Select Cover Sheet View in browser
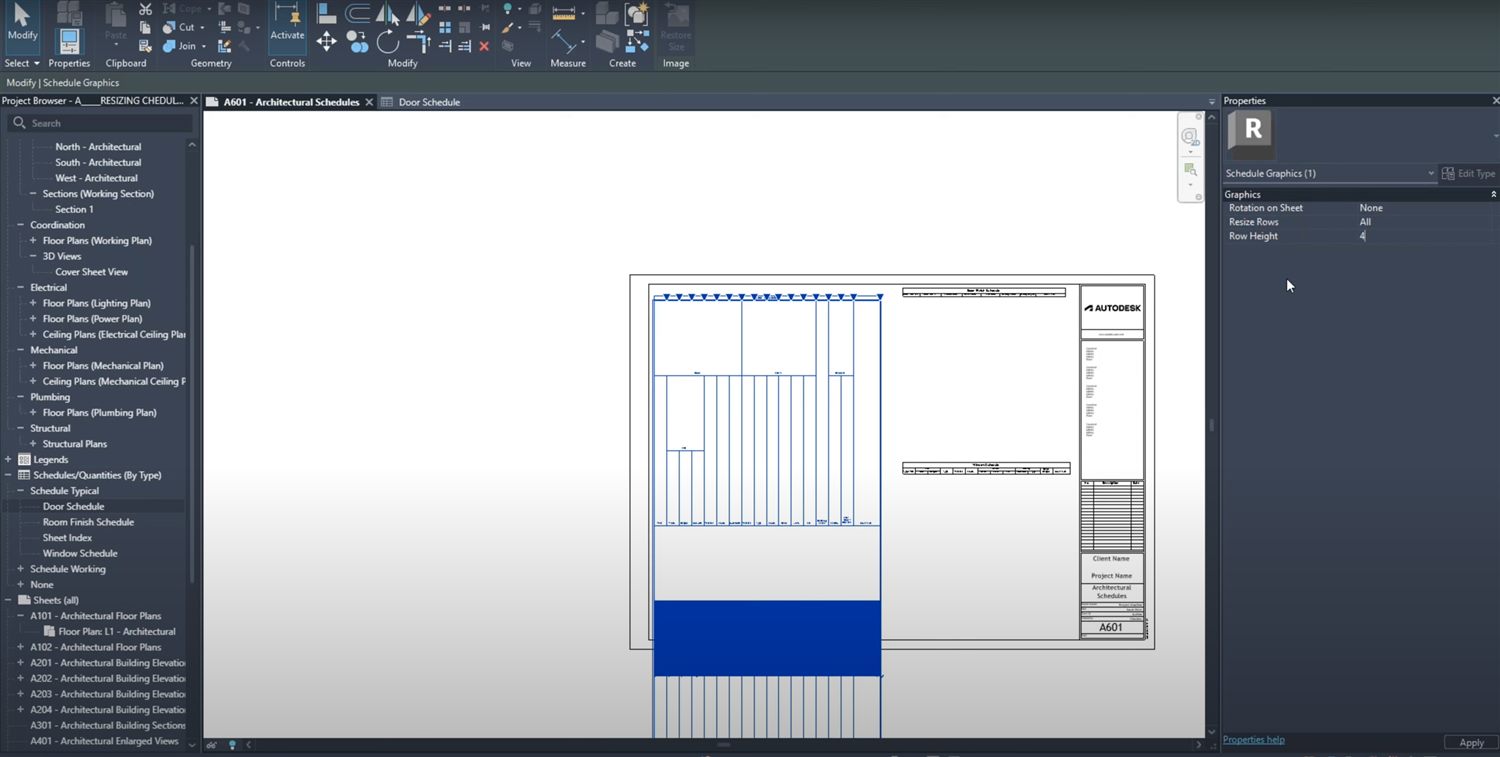 tap(91, 272)
